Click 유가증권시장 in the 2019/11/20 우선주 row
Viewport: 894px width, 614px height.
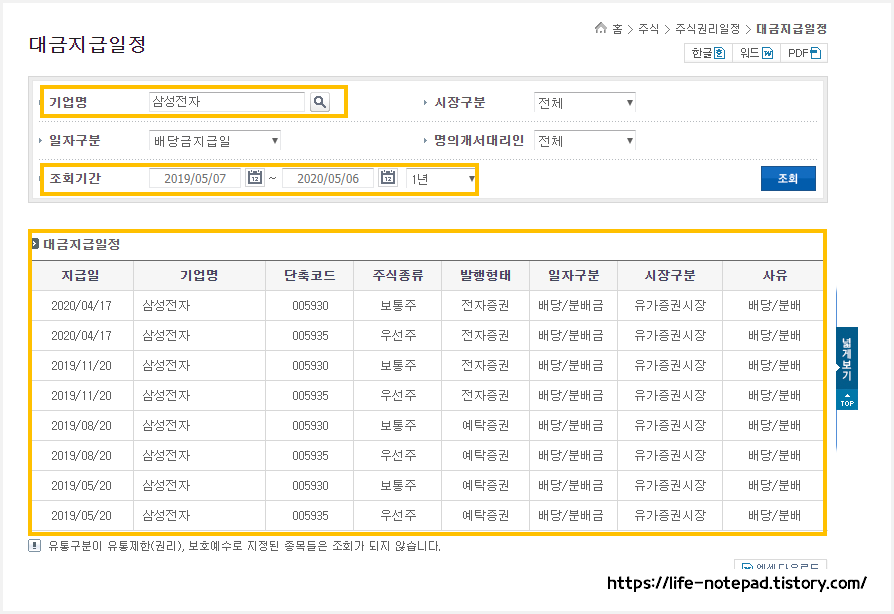(x=670, y=396)
